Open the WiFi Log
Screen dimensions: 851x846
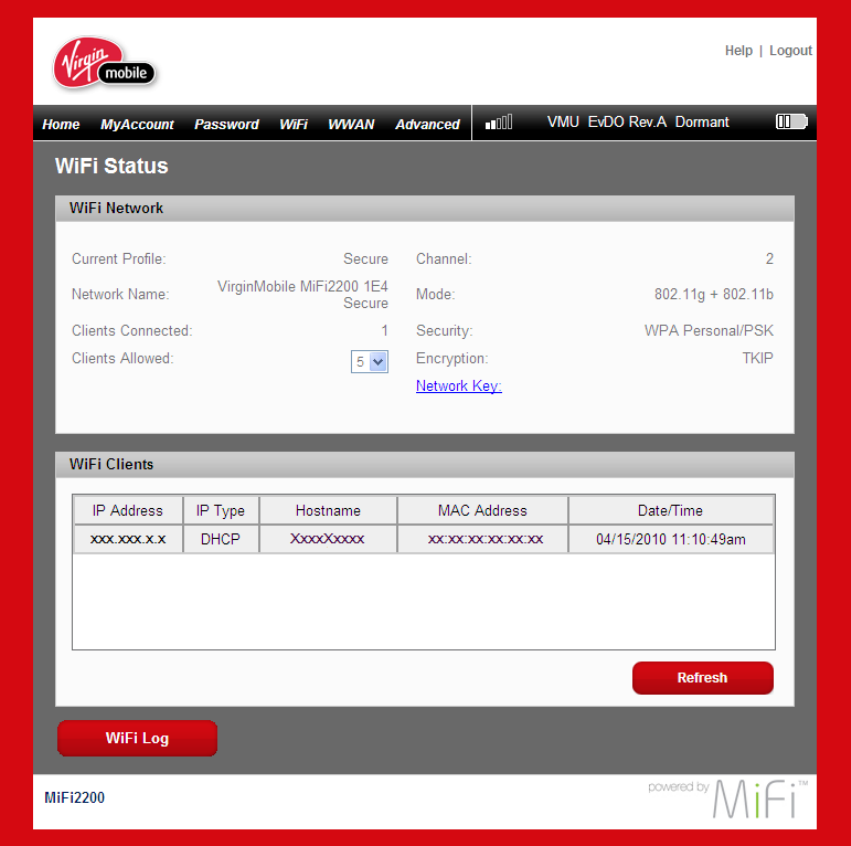click(x=137, y=738)
